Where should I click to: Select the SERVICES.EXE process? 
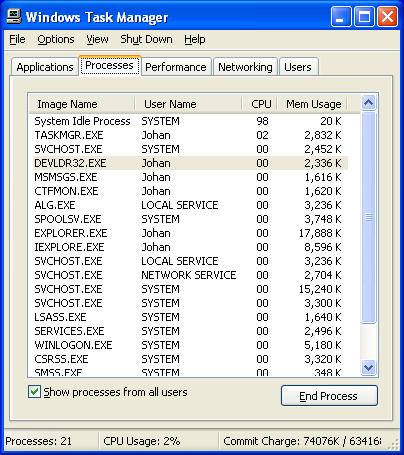coord(190,331)
